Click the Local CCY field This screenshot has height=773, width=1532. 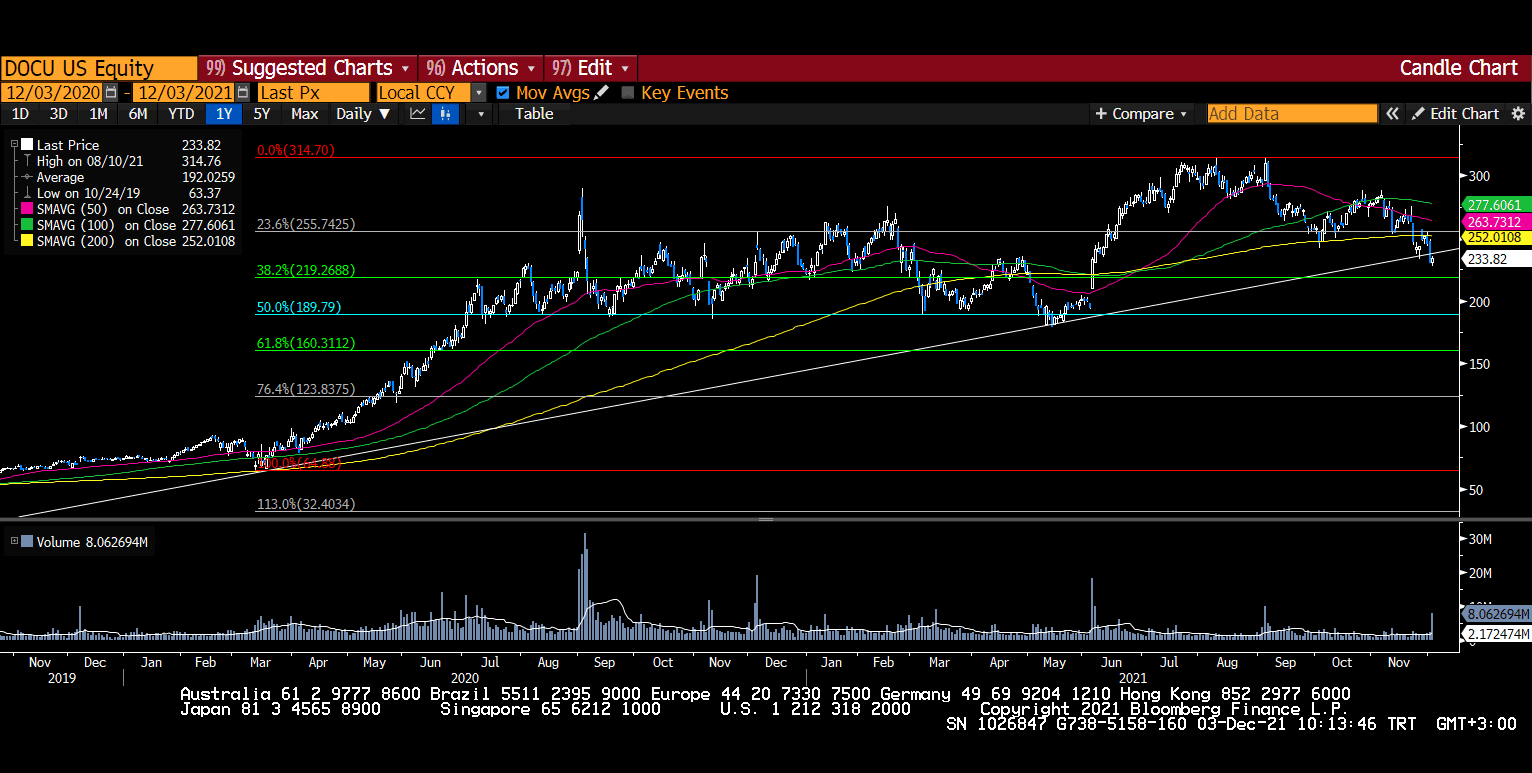pyautogui.click(x=423, y=92)
